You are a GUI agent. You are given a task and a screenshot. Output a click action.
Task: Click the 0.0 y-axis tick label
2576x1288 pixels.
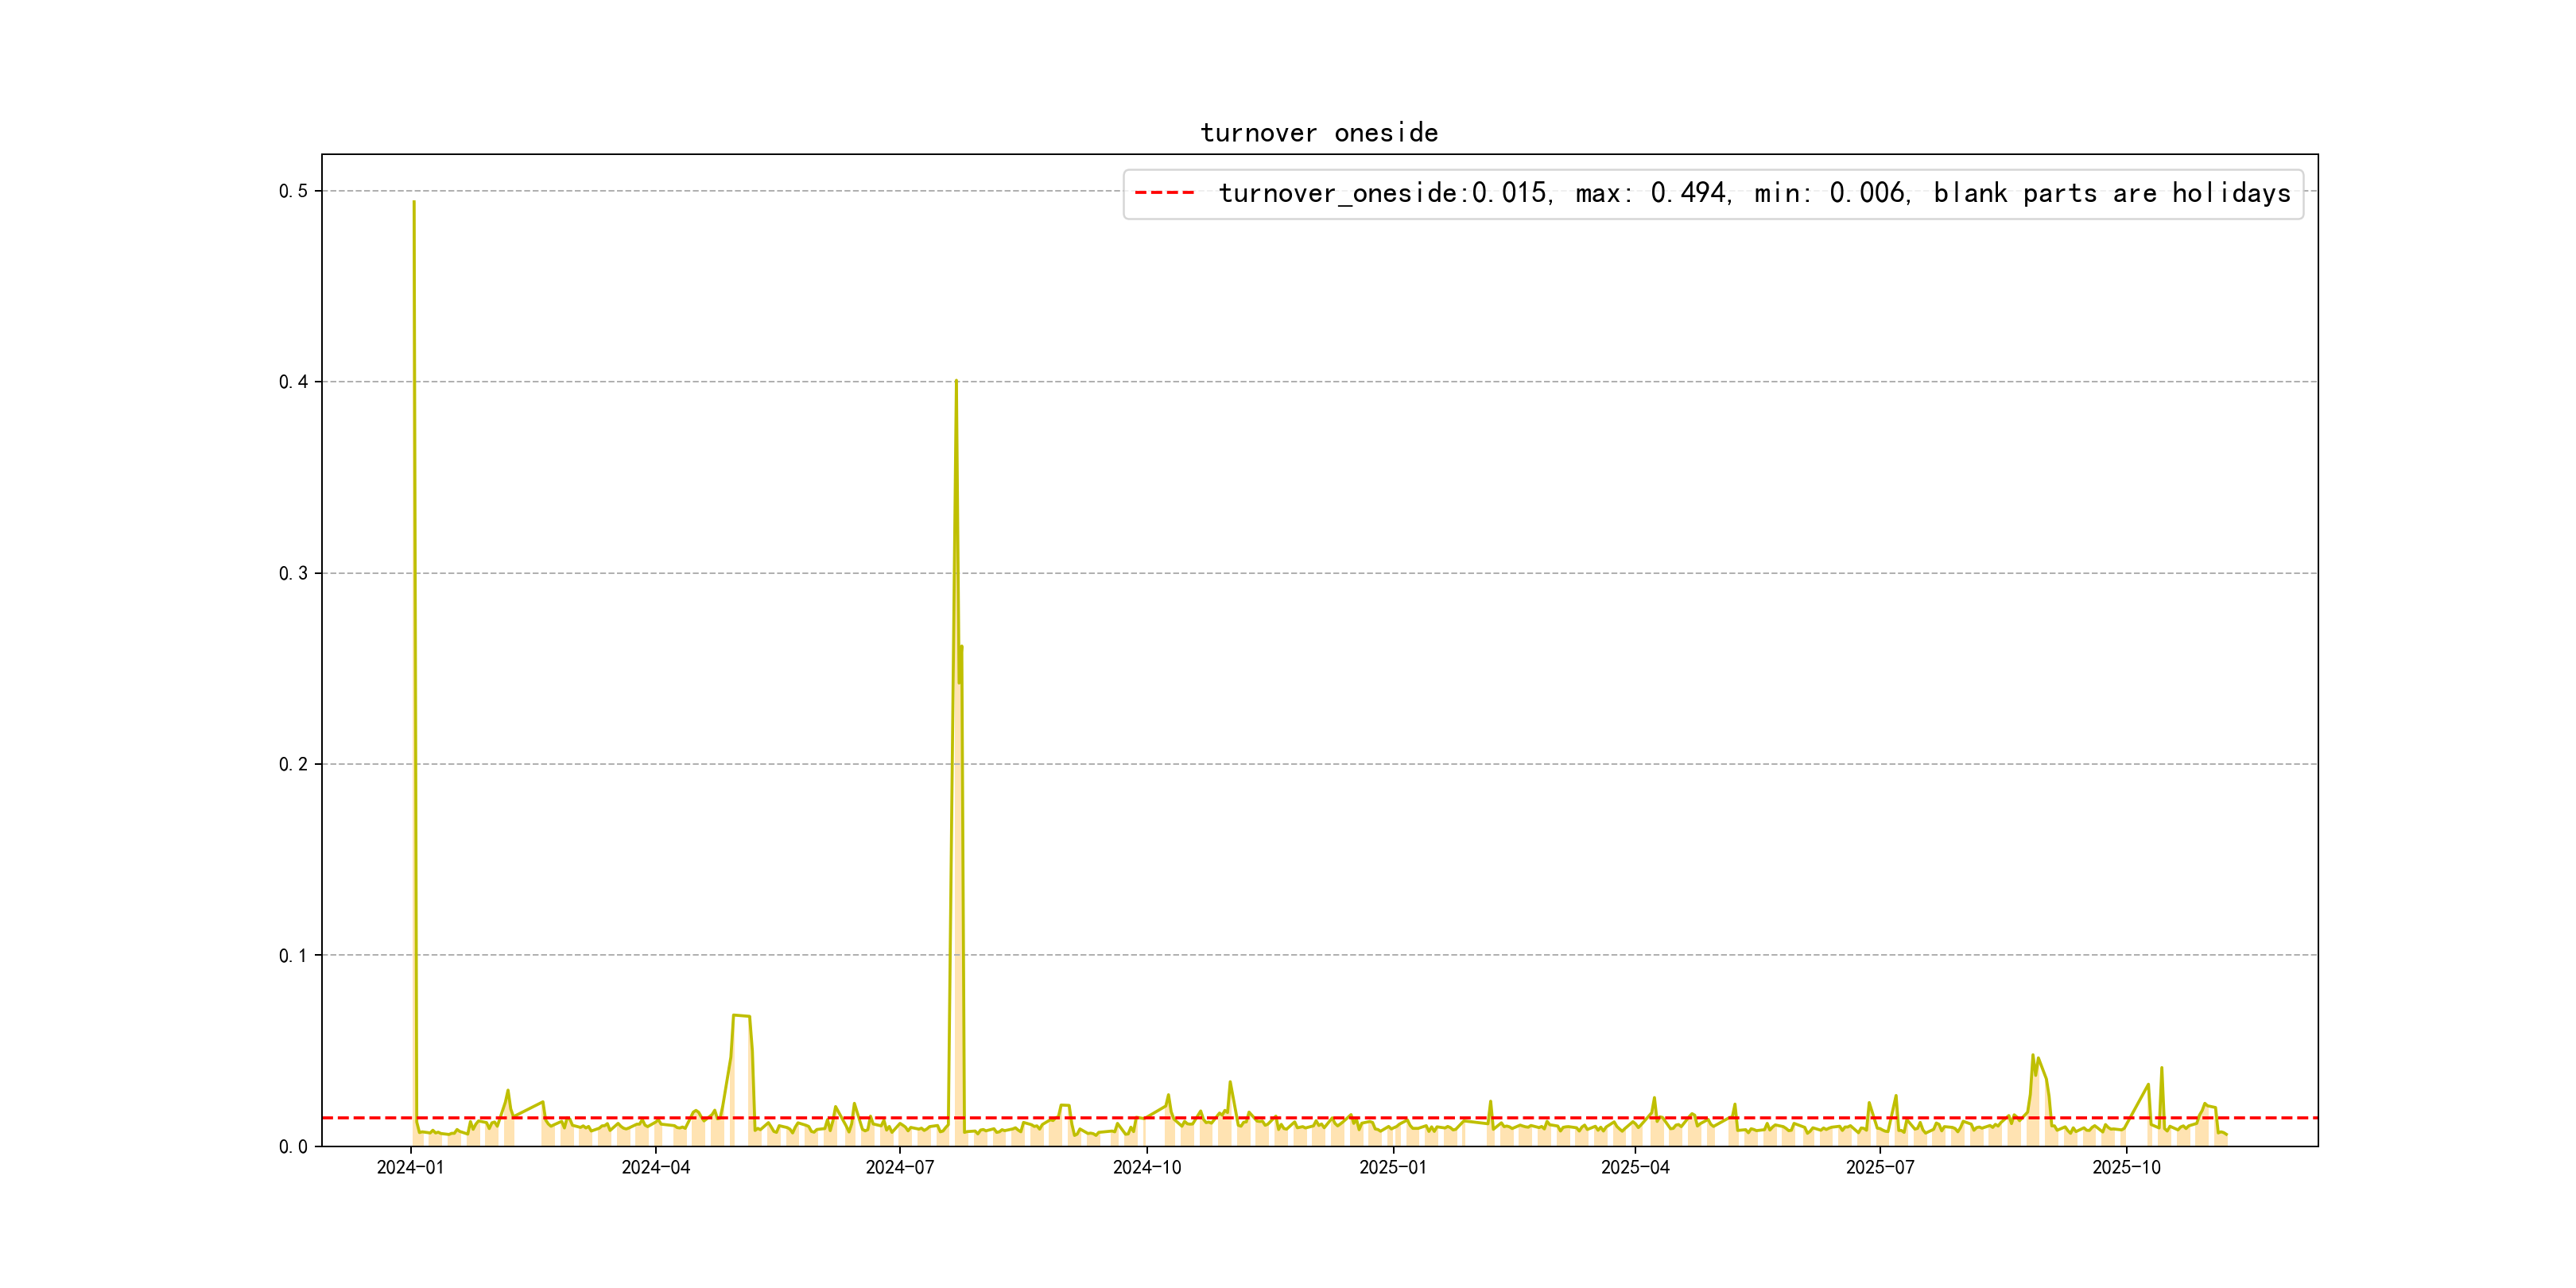click(x=293, y=1147)
